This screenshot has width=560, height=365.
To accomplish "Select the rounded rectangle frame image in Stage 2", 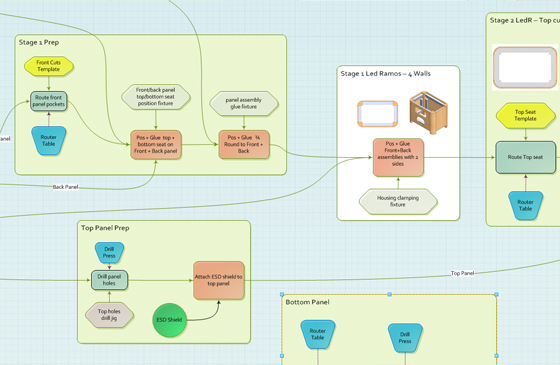I will [x=525, y=68].
